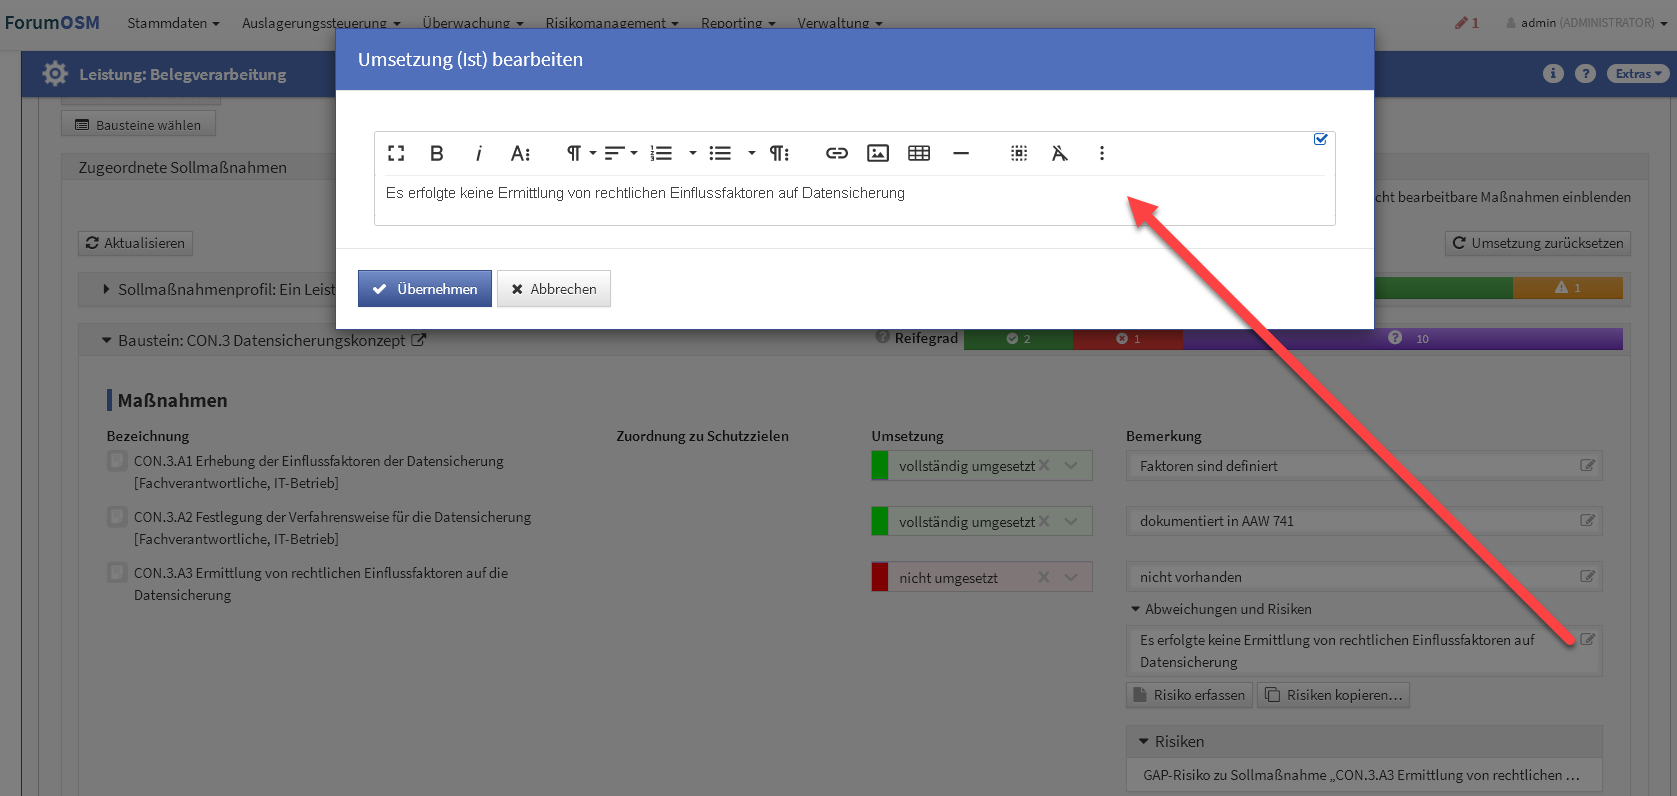Open the Stammdaten menu
1677x796 pixels.
(x=172, y=23)
